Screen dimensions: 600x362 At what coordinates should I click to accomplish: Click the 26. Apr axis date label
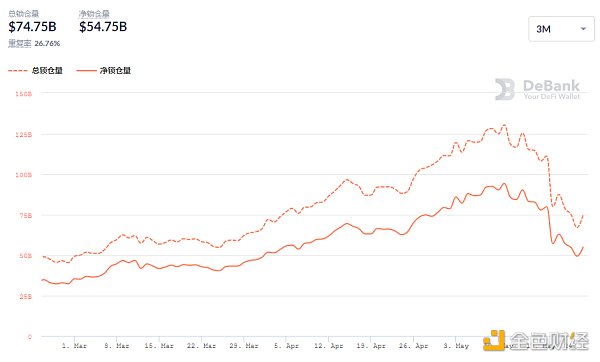pos(413,346)
